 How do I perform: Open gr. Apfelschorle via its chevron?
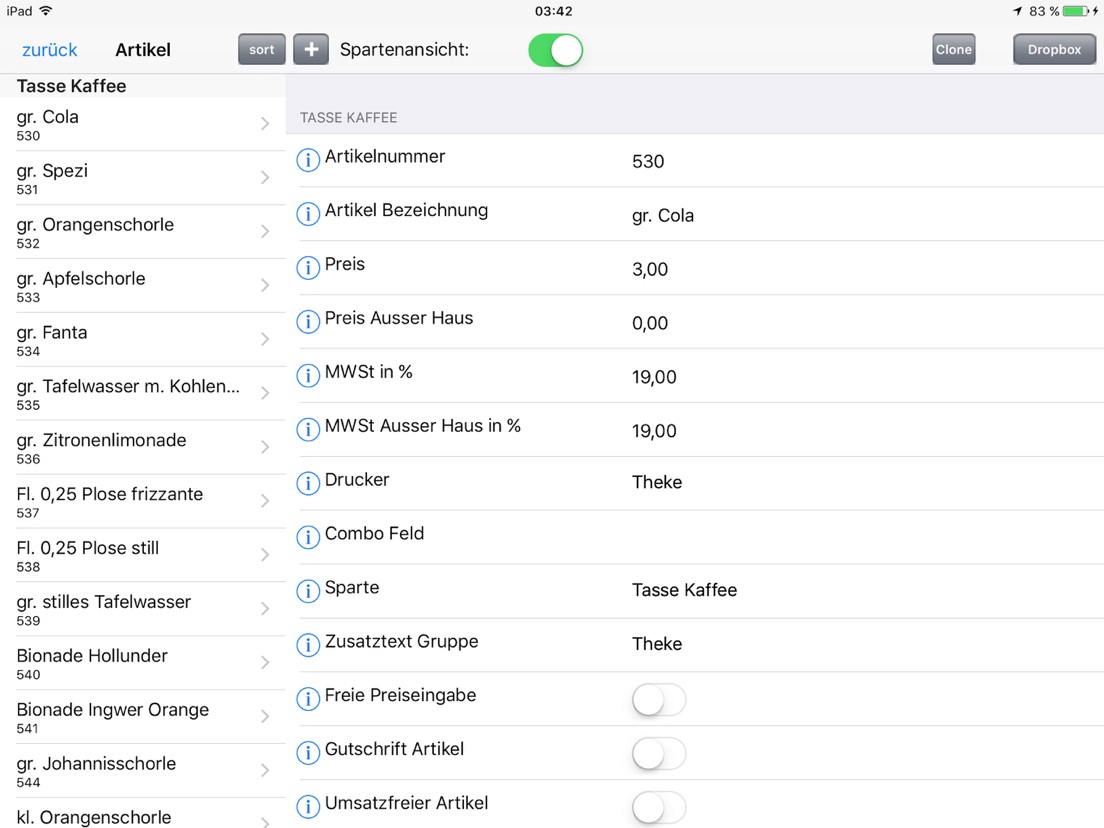click(x=265, y=285)
